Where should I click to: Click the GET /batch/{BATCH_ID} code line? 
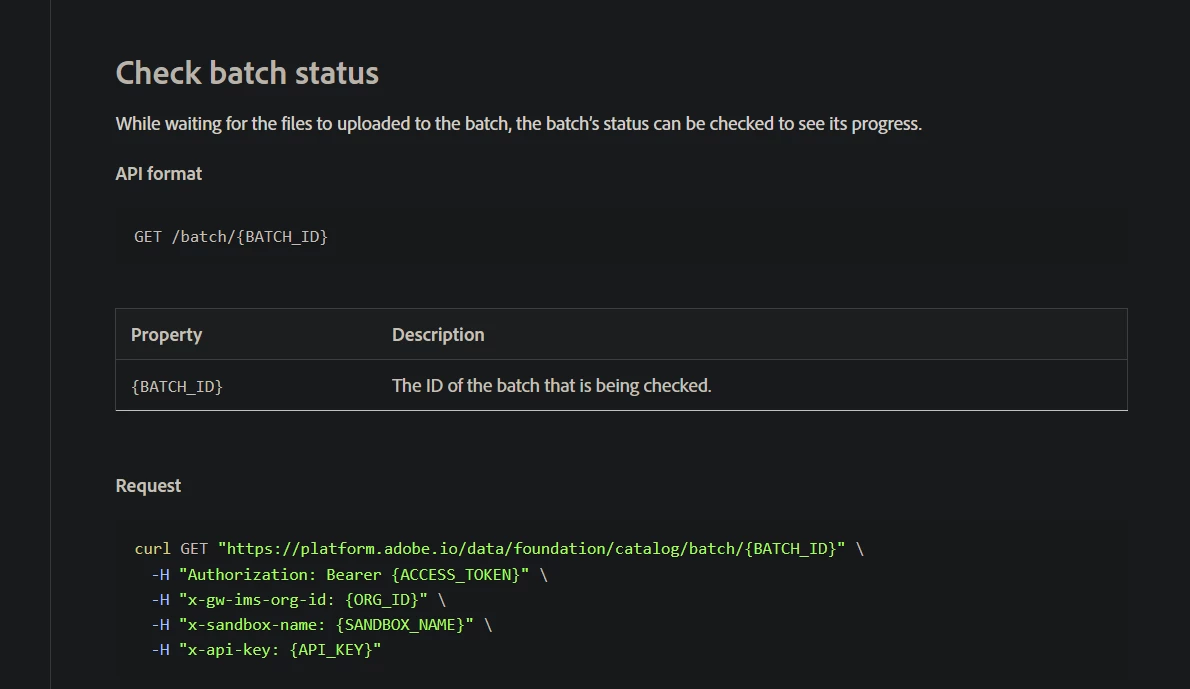click(231, 237)
